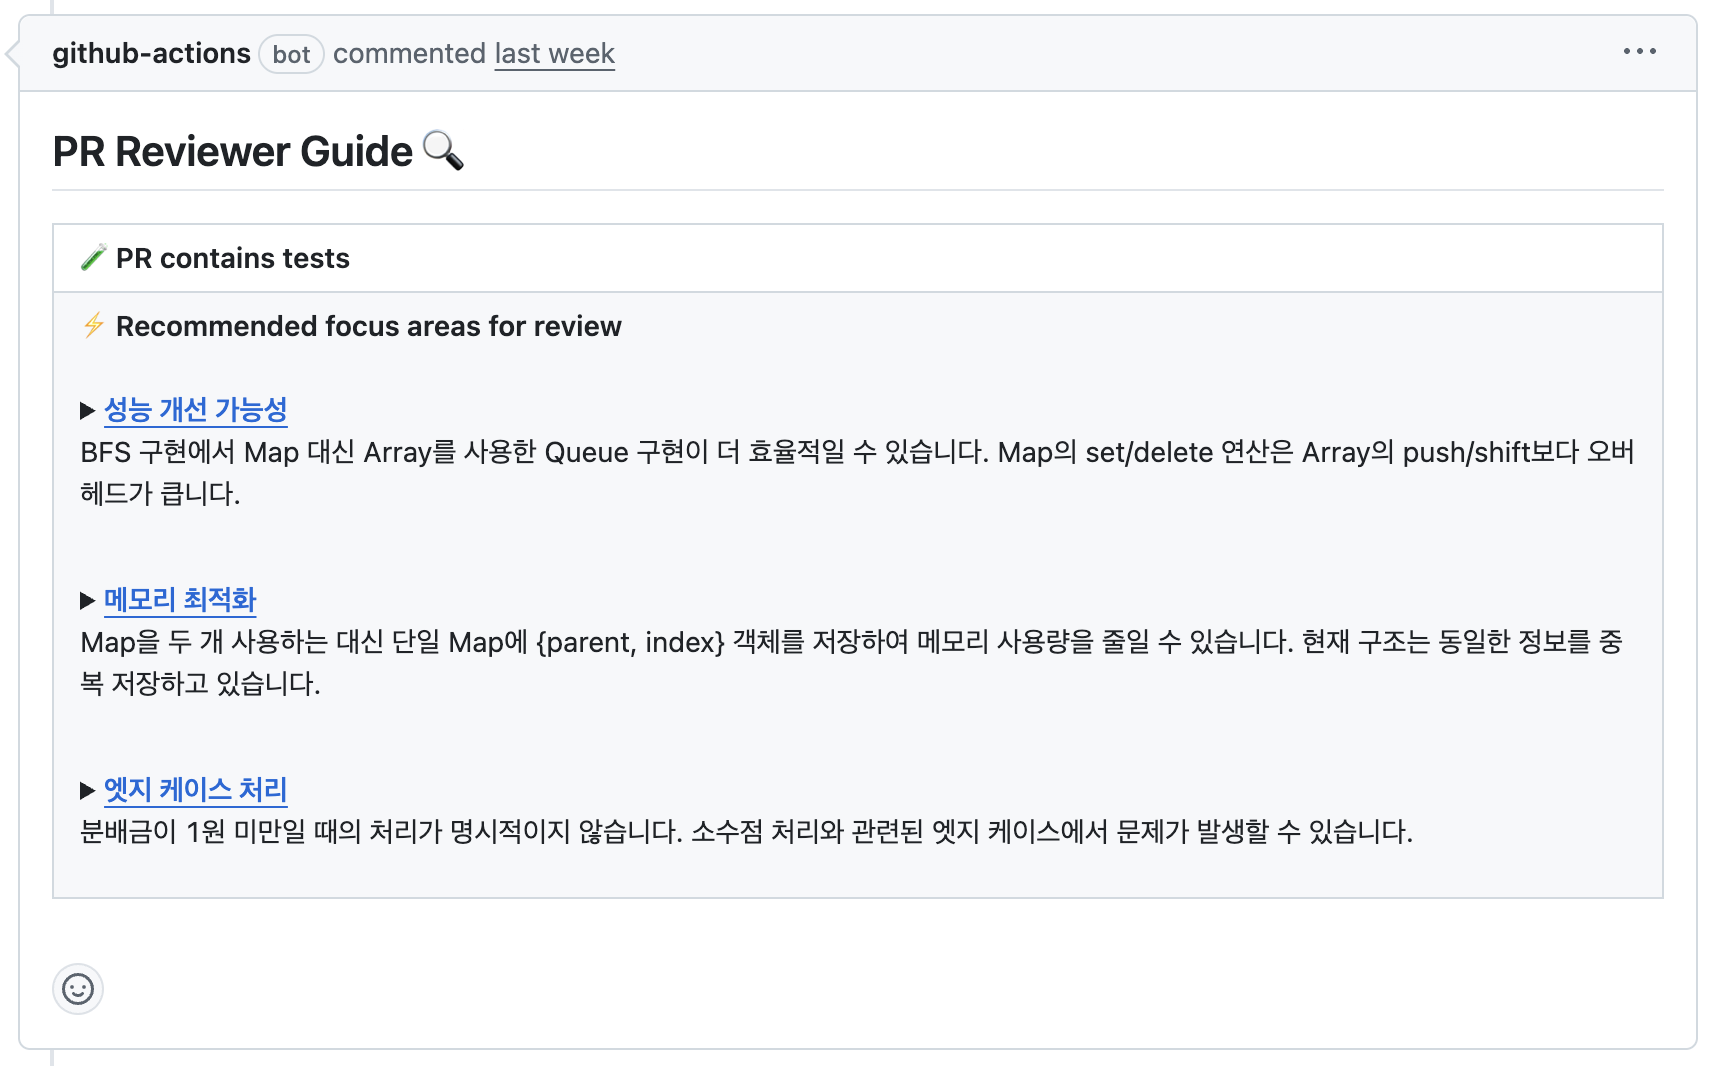Image resolution: width=1714 pixels, height=1066 pixels.
Task: Click the bot badge label
Action: [x=290, y=54]
